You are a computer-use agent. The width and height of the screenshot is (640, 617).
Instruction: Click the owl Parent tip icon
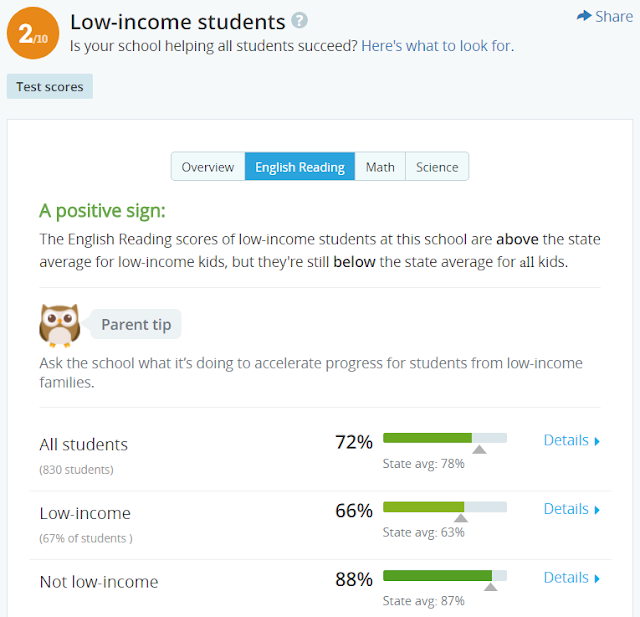click(x=60, y=325)
